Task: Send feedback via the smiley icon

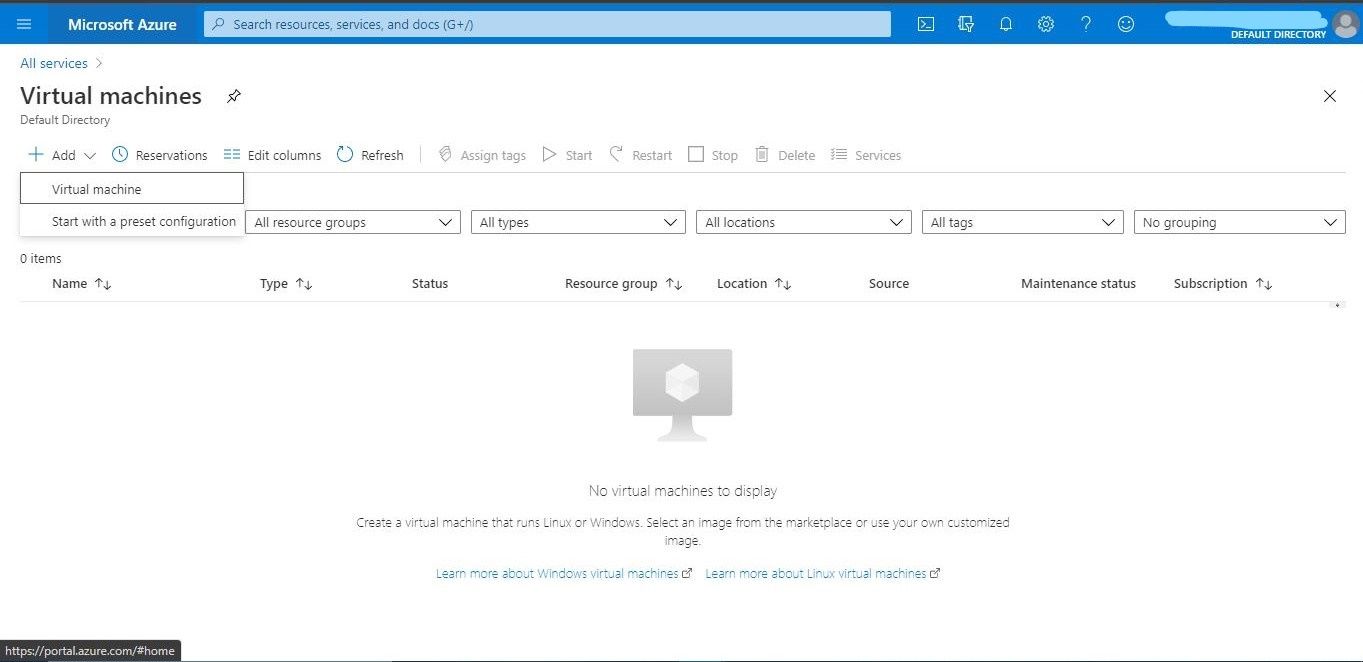Action: [1125, 23]
